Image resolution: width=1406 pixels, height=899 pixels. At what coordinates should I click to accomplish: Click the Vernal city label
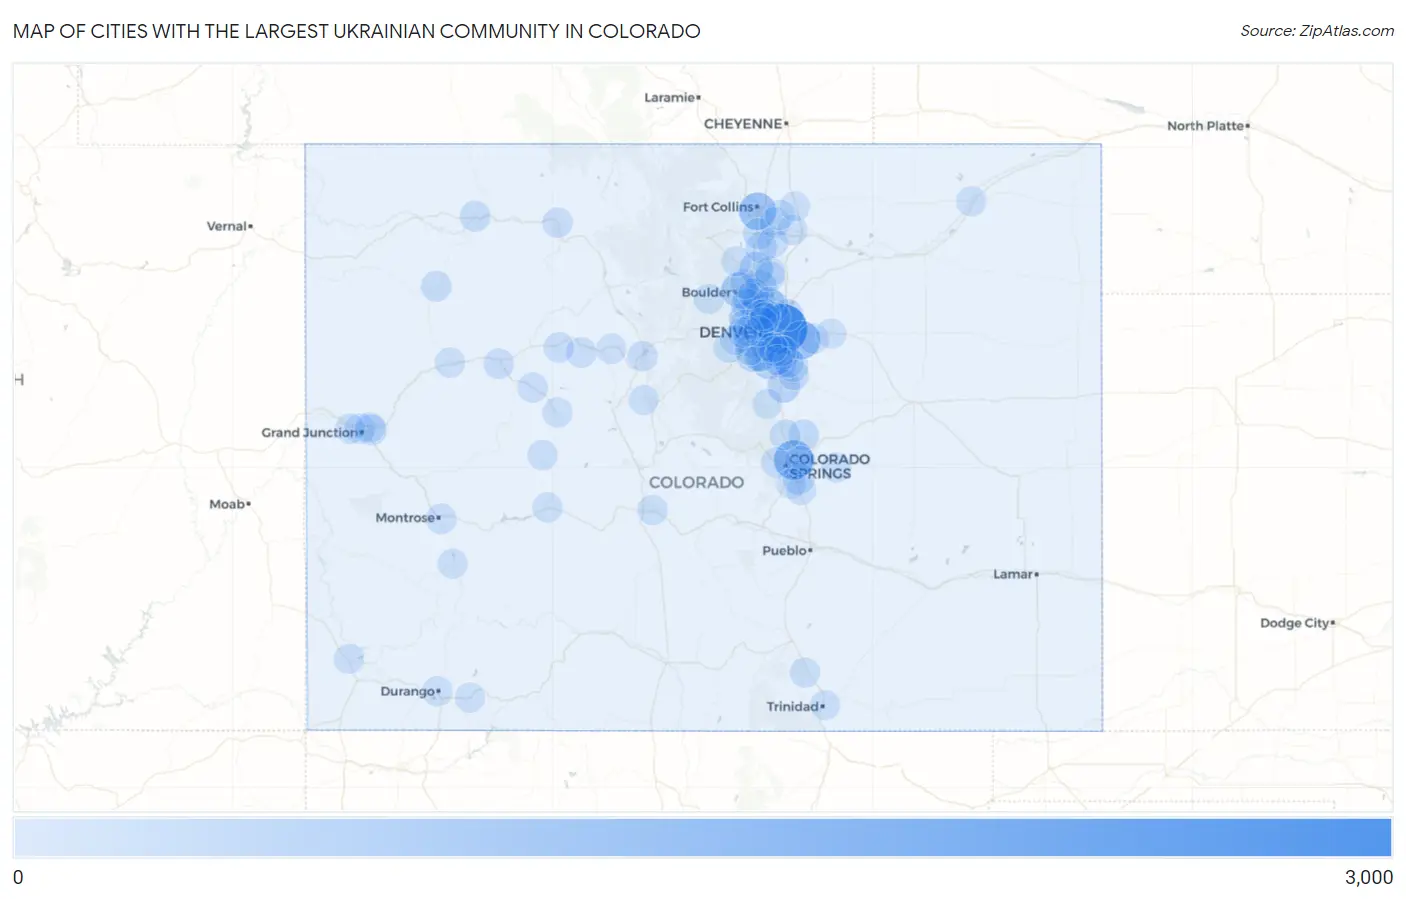(229, 227)
